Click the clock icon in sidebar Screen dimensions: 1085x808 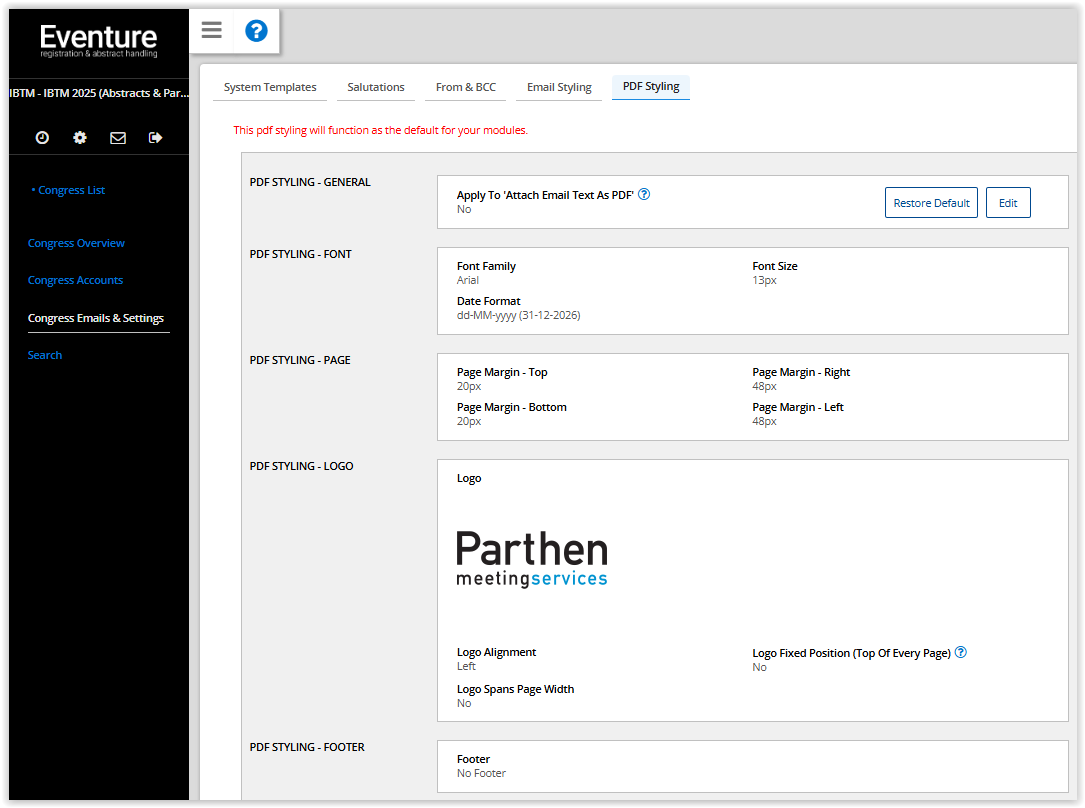click(42, 138)
